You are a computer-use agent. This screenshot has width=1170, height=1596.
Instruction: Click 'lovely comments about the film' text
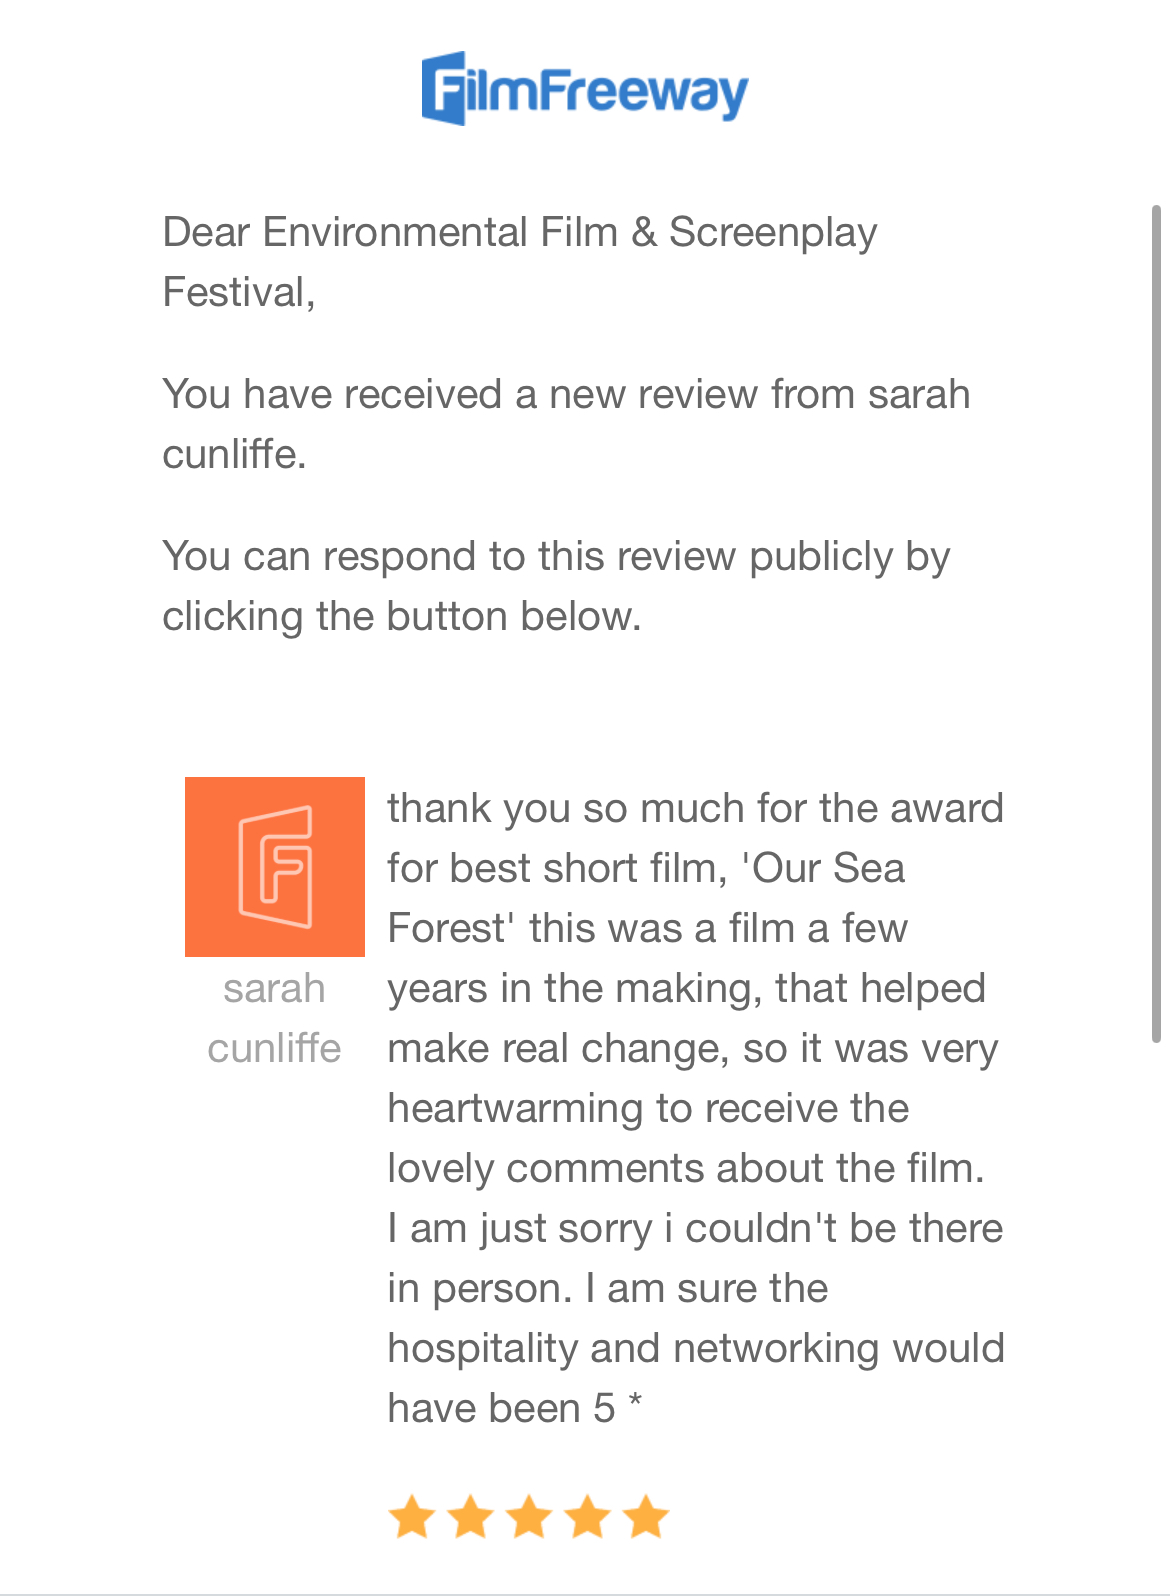coord(685,1168)
